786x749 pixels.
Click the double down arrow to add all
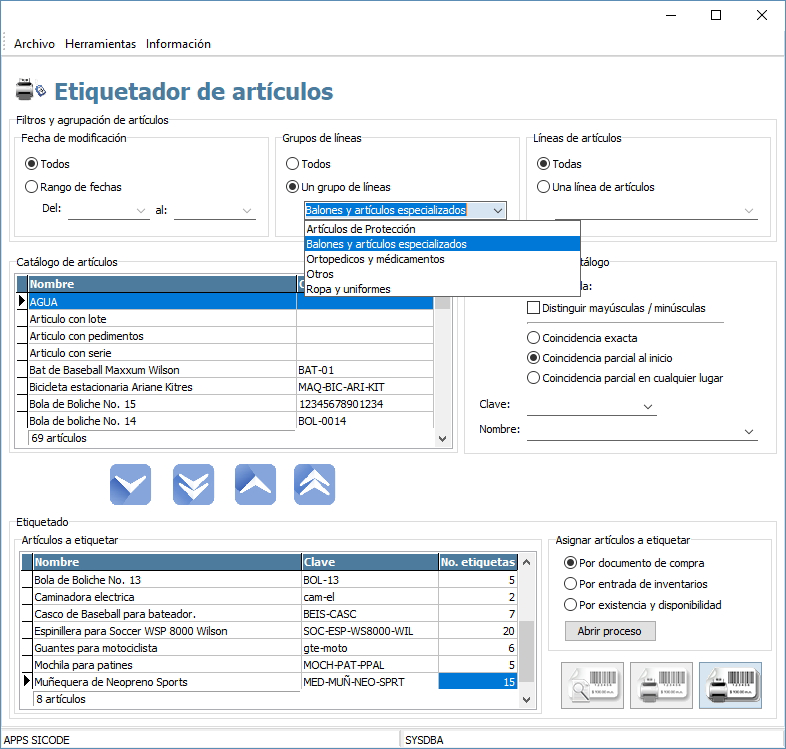click(x=193, y=485)
